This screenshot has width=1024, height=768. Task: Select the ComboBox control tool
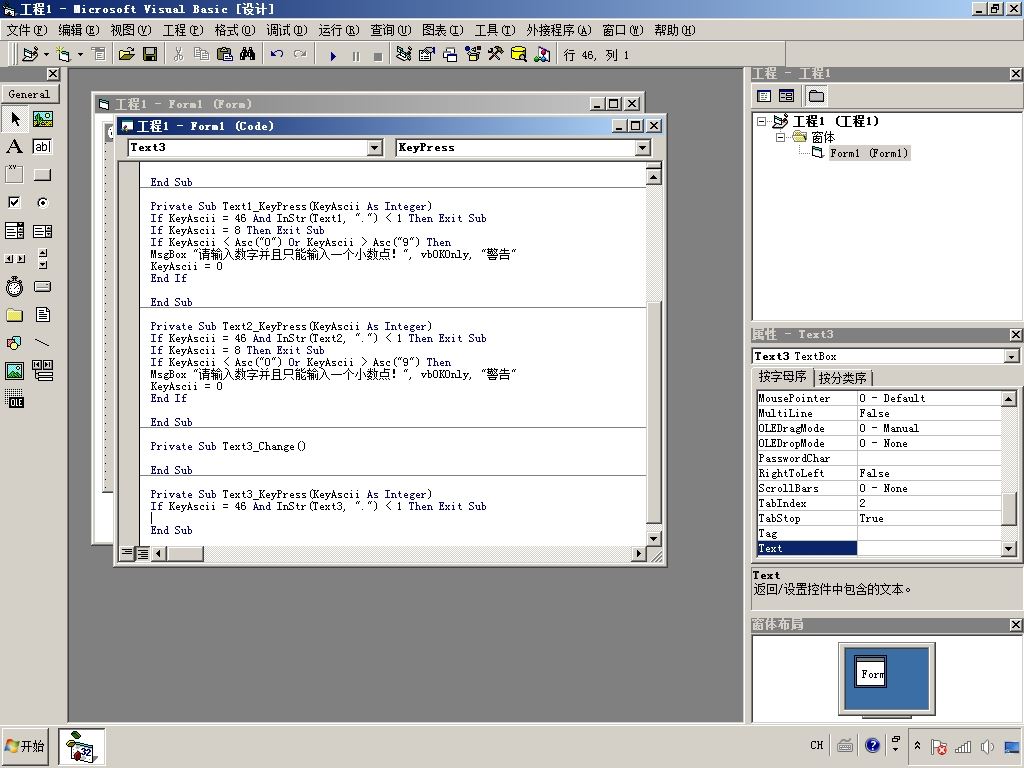pos(14,231)
